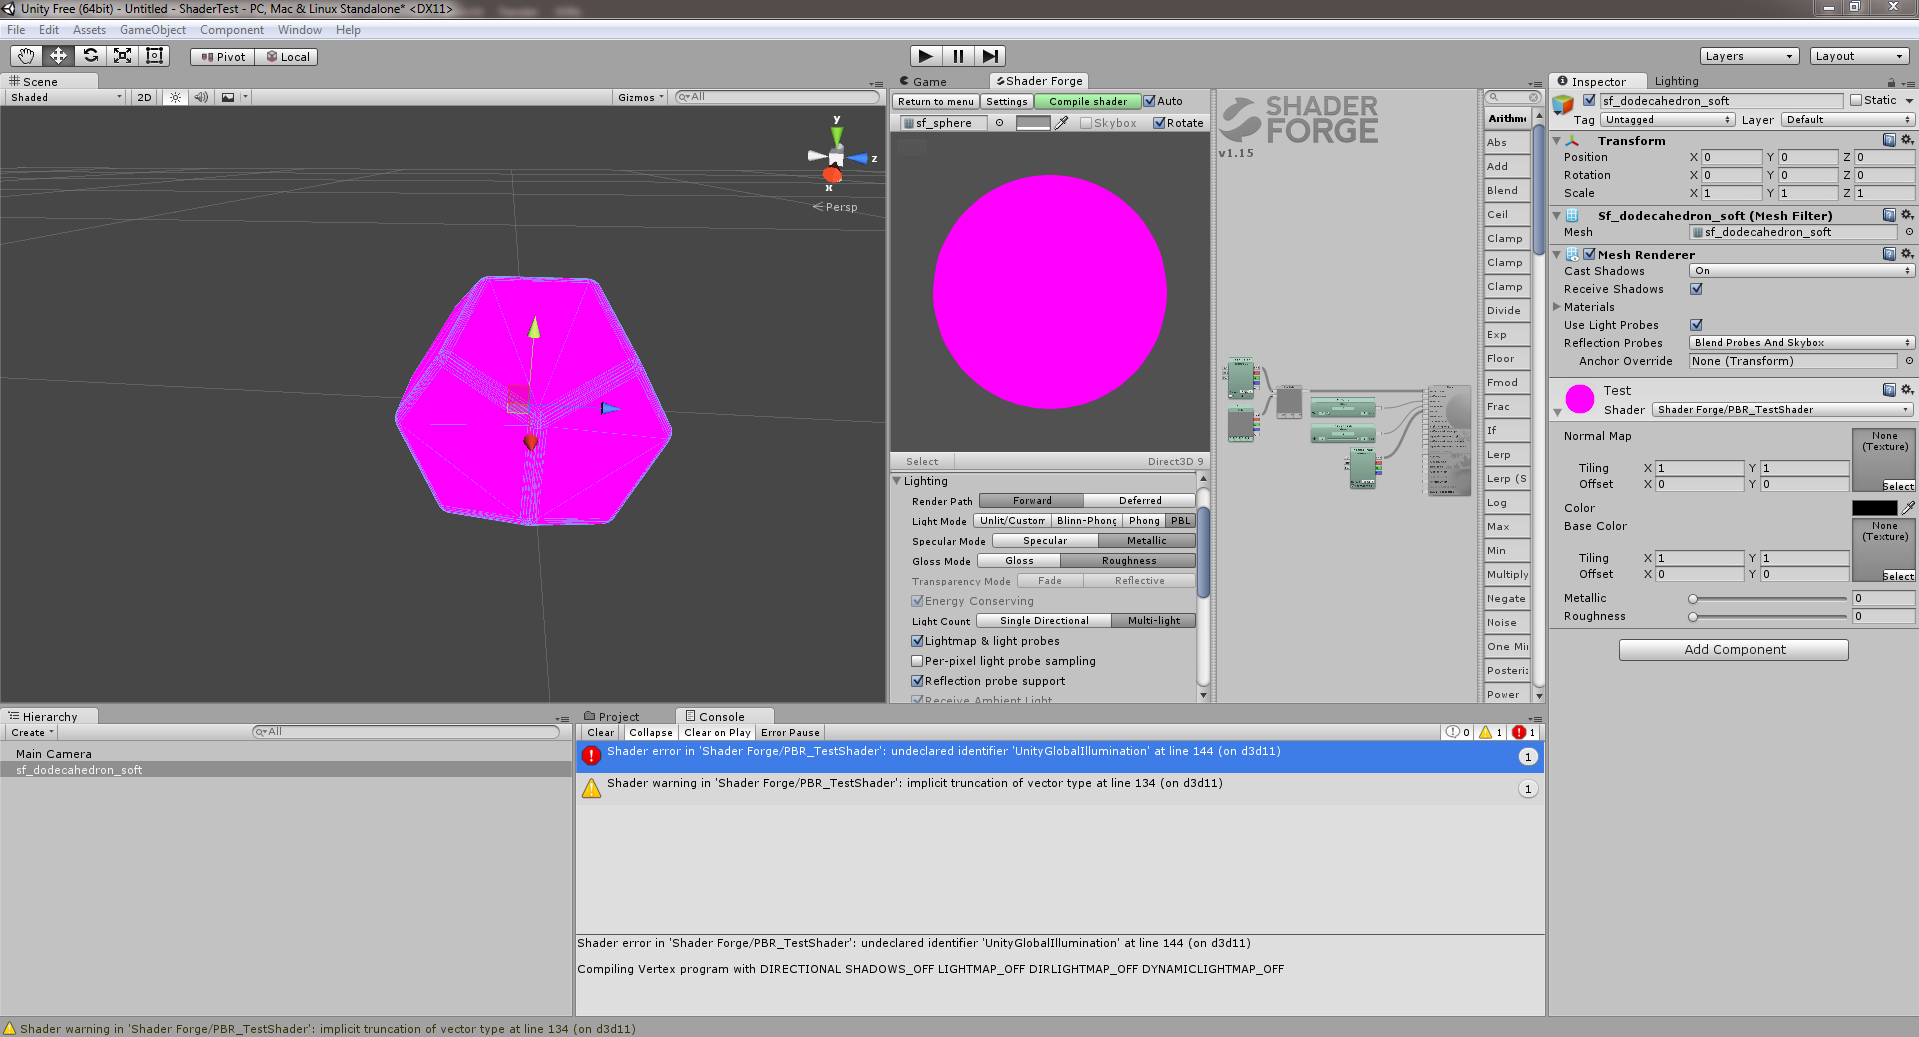This screenshot has width=1919, height=1037.
Task: Open the Shader selection dropdown
Action: [x=1783, y=410]
